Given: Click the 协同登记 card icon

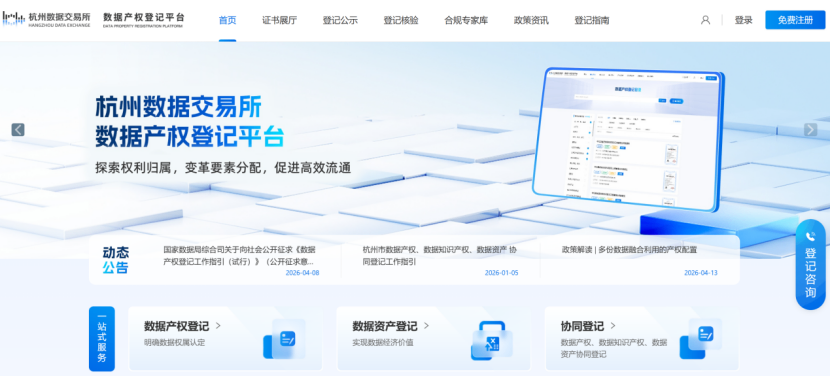Looking at the screenshot, I should point(701,339).
